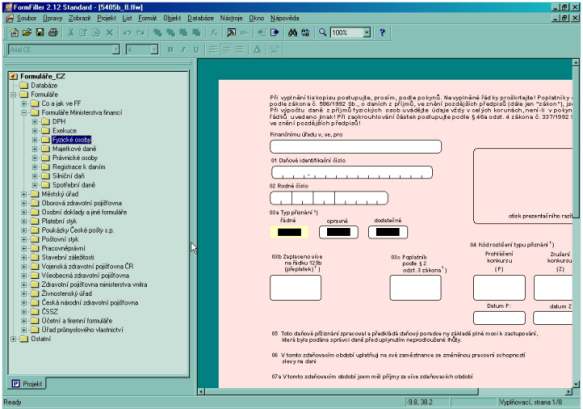The image size is (583, 409).
Task: Open the font name dropdown
Action: [x=116, y=49]
